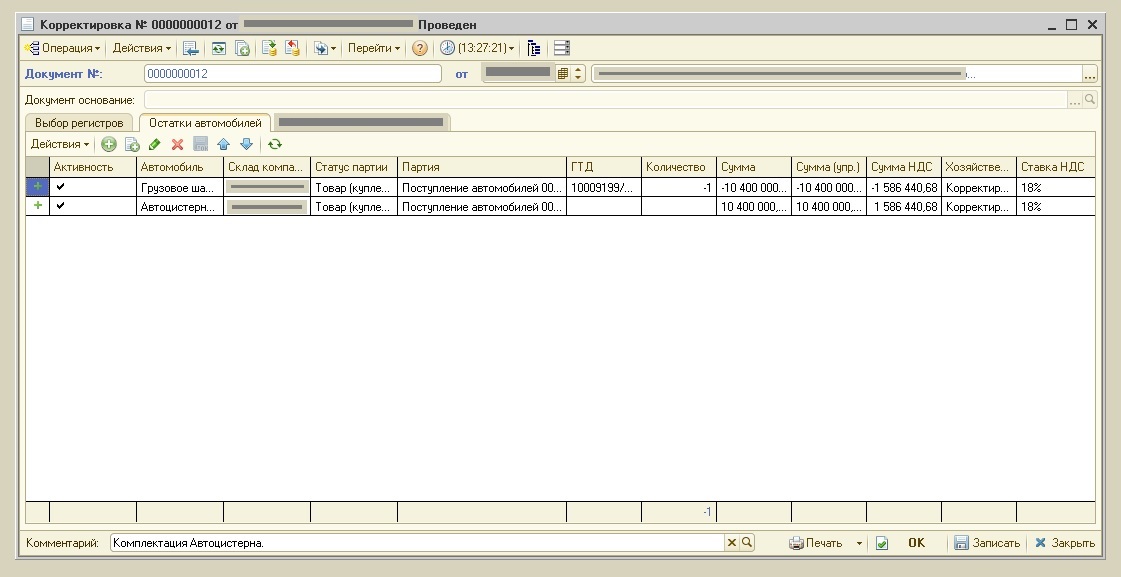The height and width of the screenshot is (577, 1121).
Task: Click the Ставка НДС column header
Action: pos(1055,167)
